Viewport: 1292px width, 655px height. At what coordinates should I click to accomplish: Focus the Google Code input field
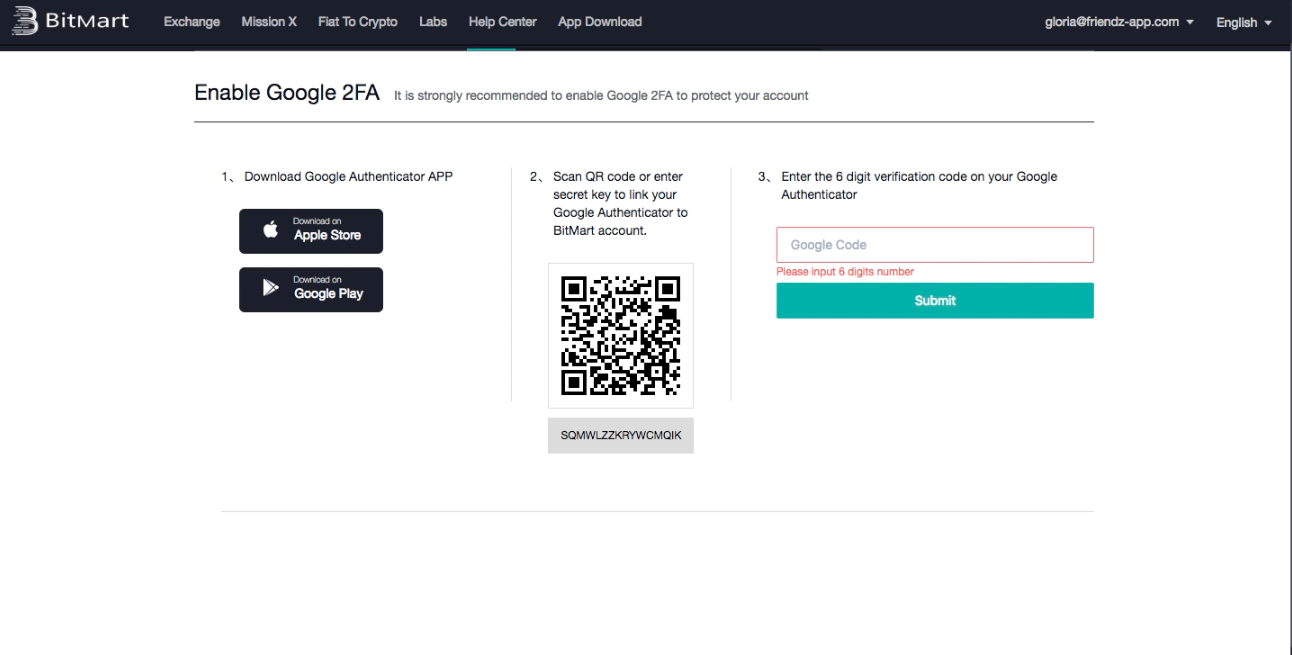click(x=934, y=245)
